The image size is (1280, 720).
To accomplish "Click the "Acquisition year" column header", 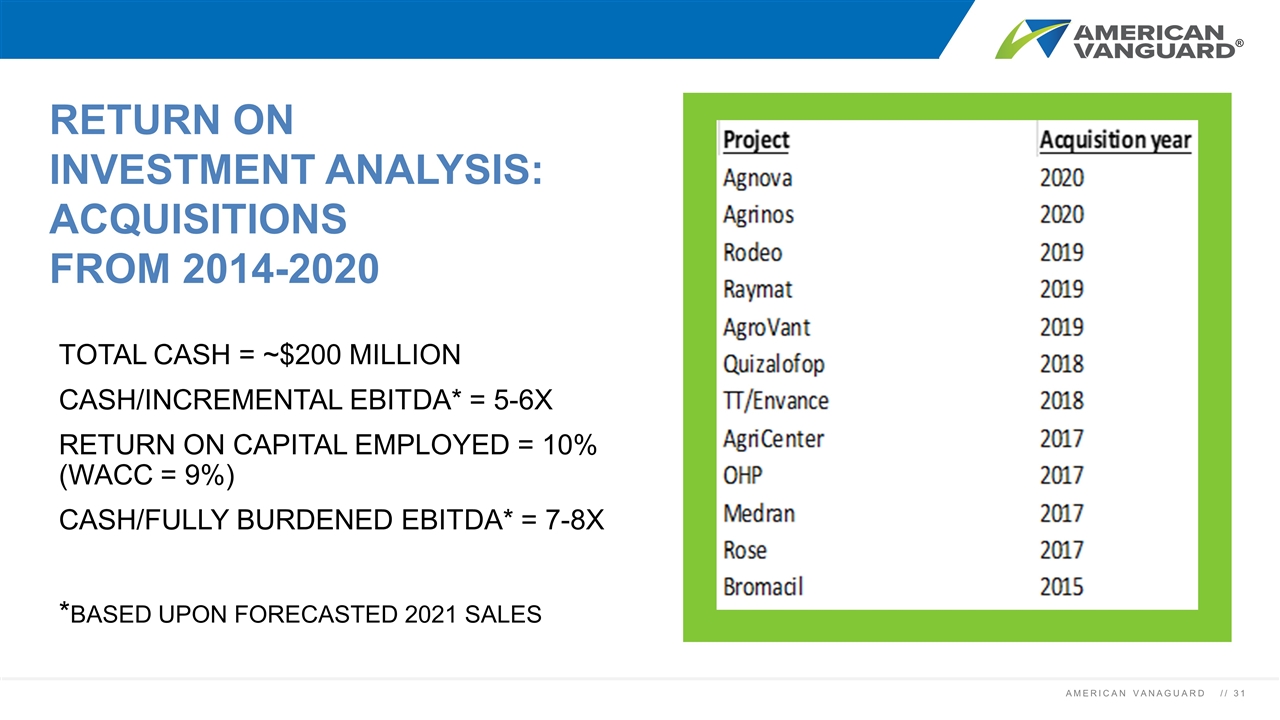I will [1115, 140].
